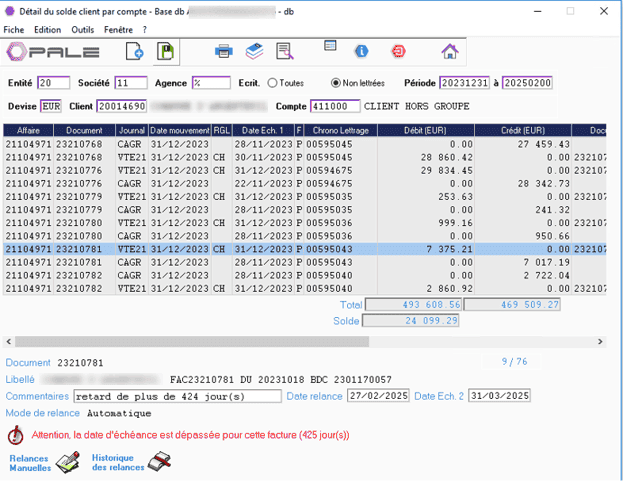
Task: Click the Relances Manuelles link
Action: [30, 463]
